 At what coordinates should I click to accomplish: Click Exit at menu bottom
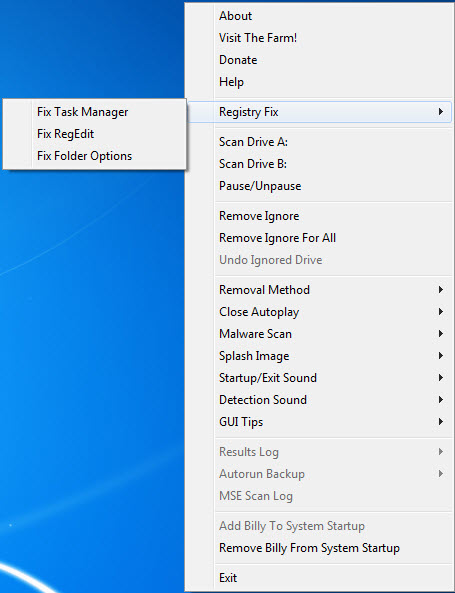320,578
